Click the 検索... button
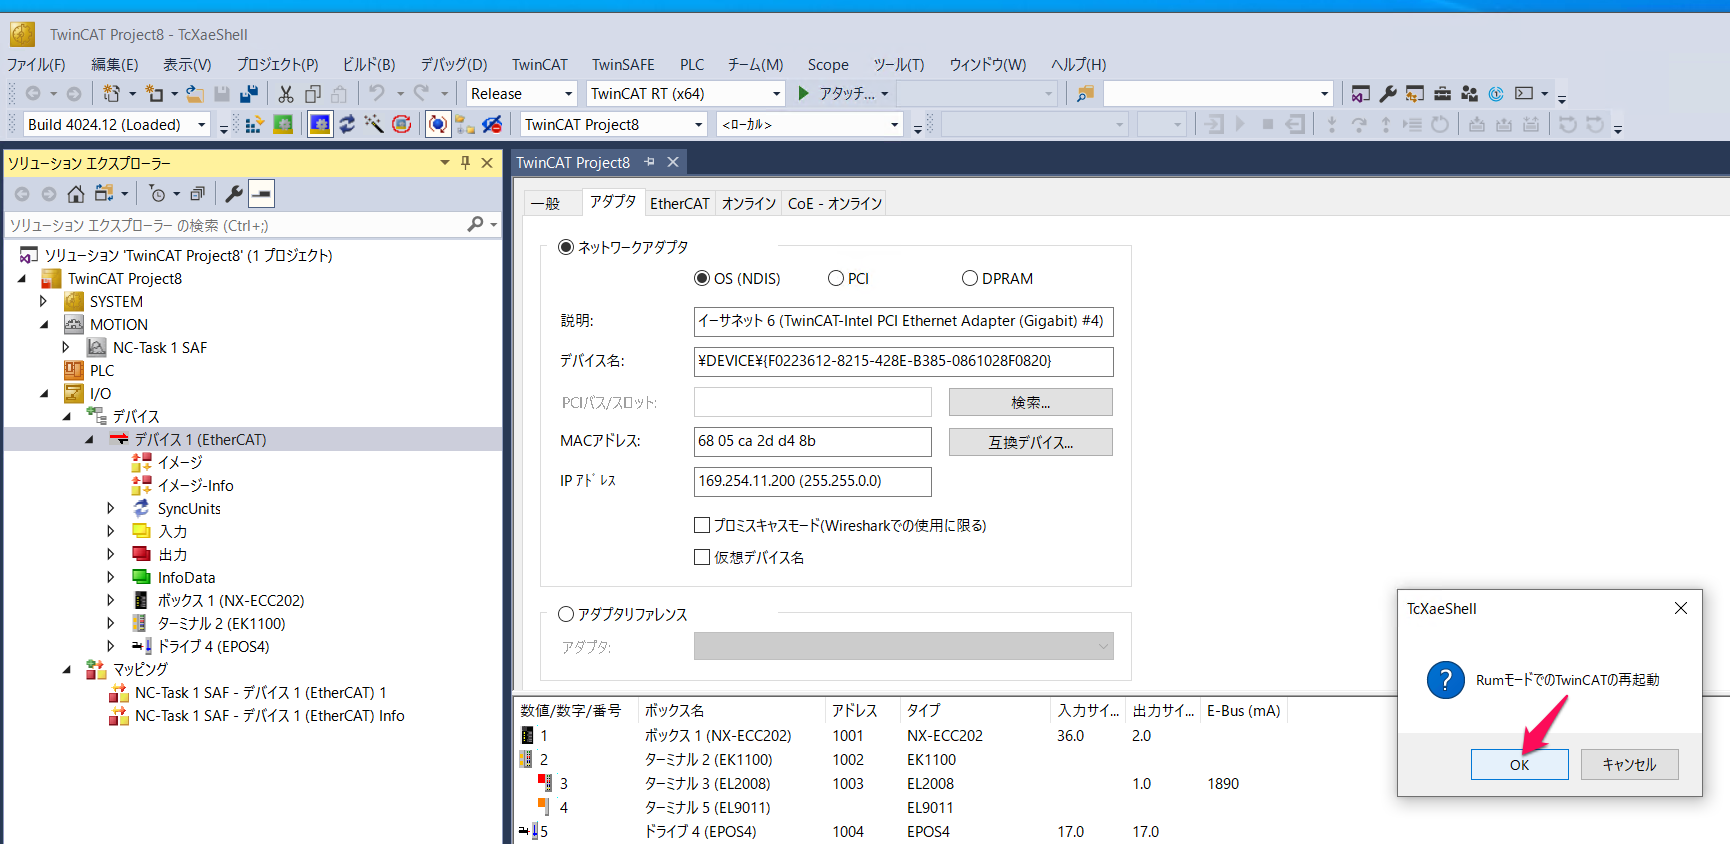Screen dimensions: 1730x844 click(x=1030, y=402)
